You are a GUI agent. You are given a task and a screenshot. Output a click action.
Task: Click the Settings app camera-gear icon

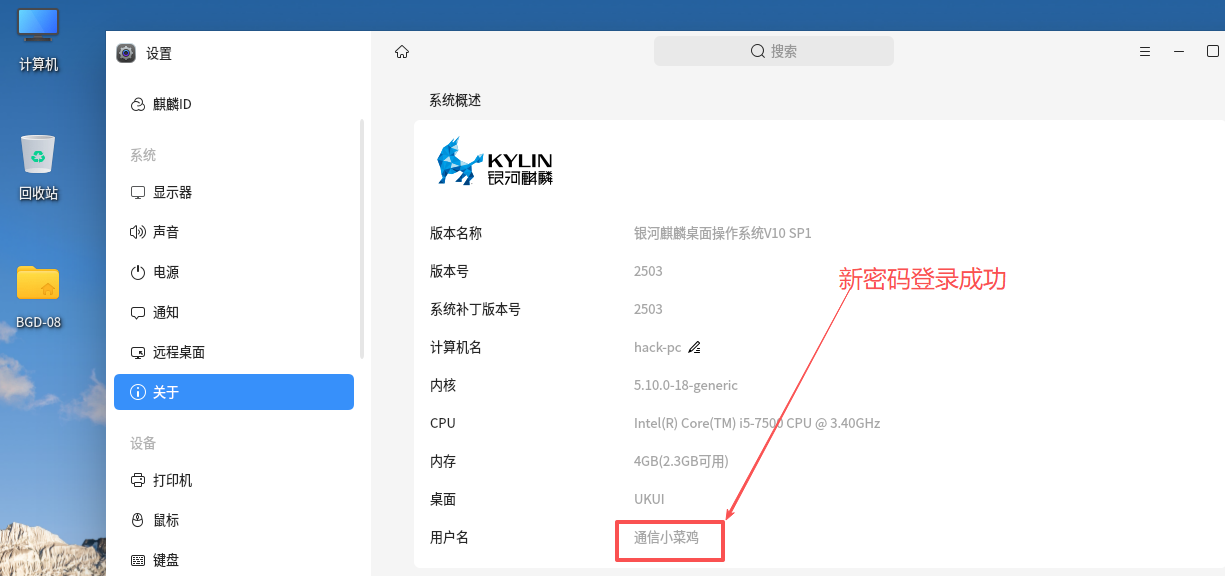click(x=126, y=53)
